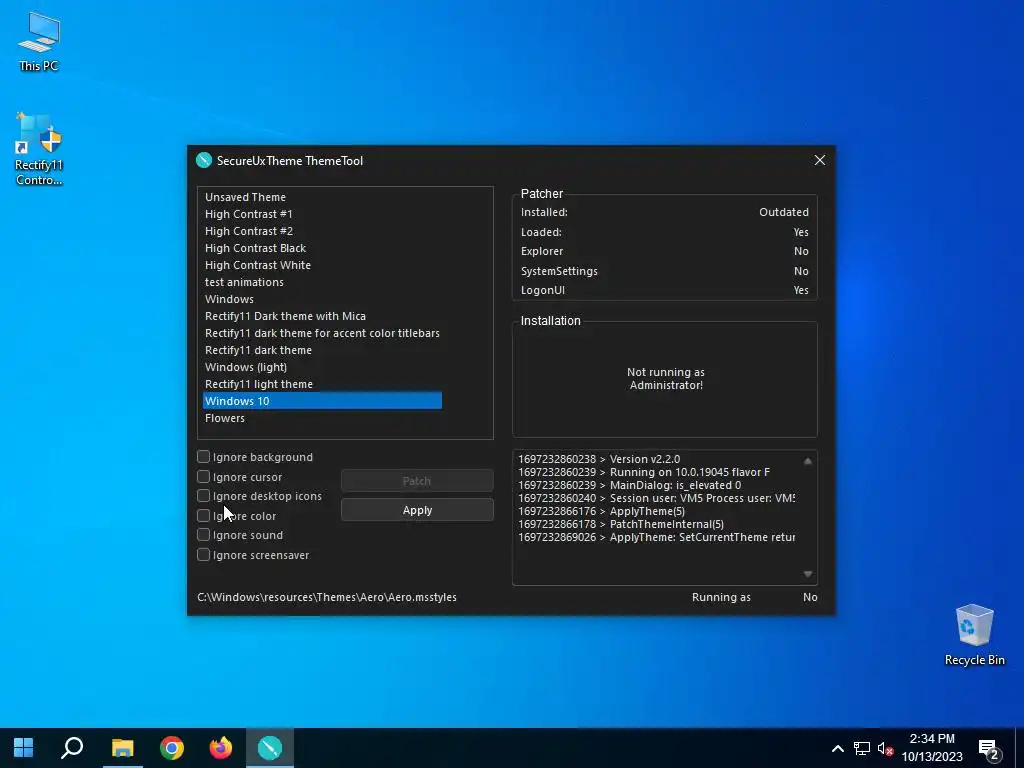This screenshot has height=768, width=1024.
Task: Open the Windows Start menu
Action: (24, 748)
